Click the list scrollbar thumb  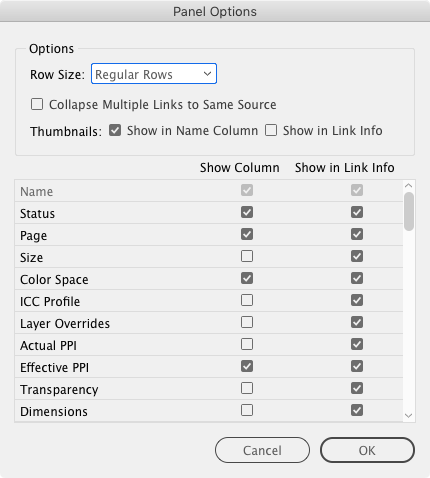[x=409, y=211]
